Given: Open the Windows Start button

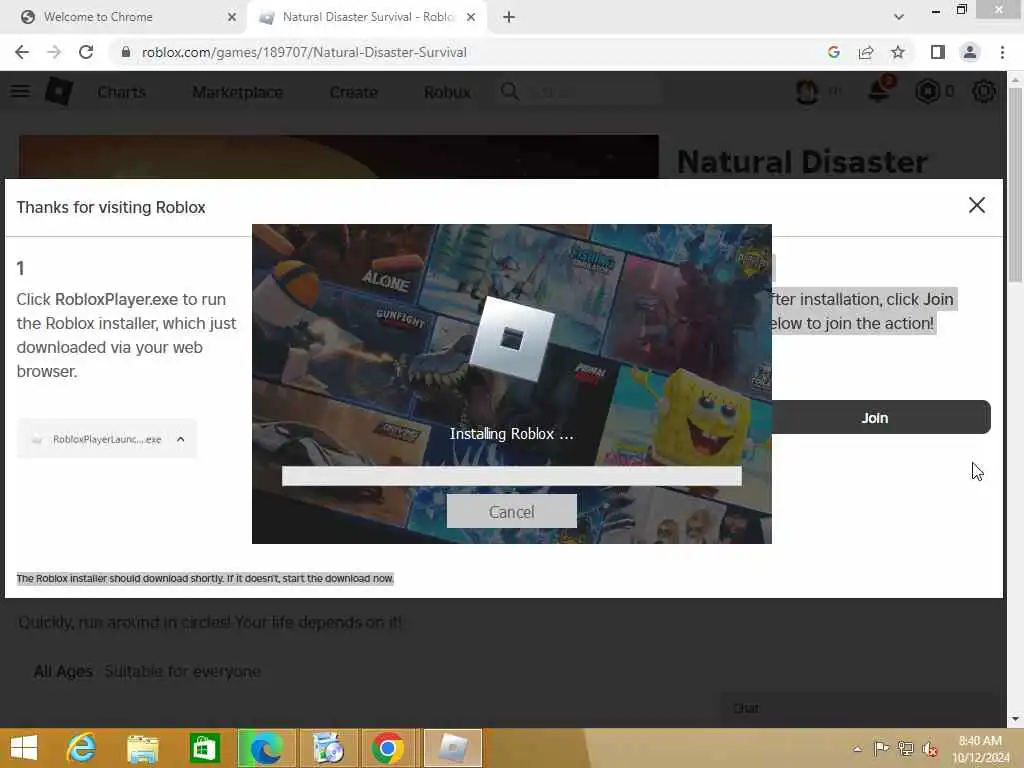Looking at the screenshot, I should tap(24, 748).
